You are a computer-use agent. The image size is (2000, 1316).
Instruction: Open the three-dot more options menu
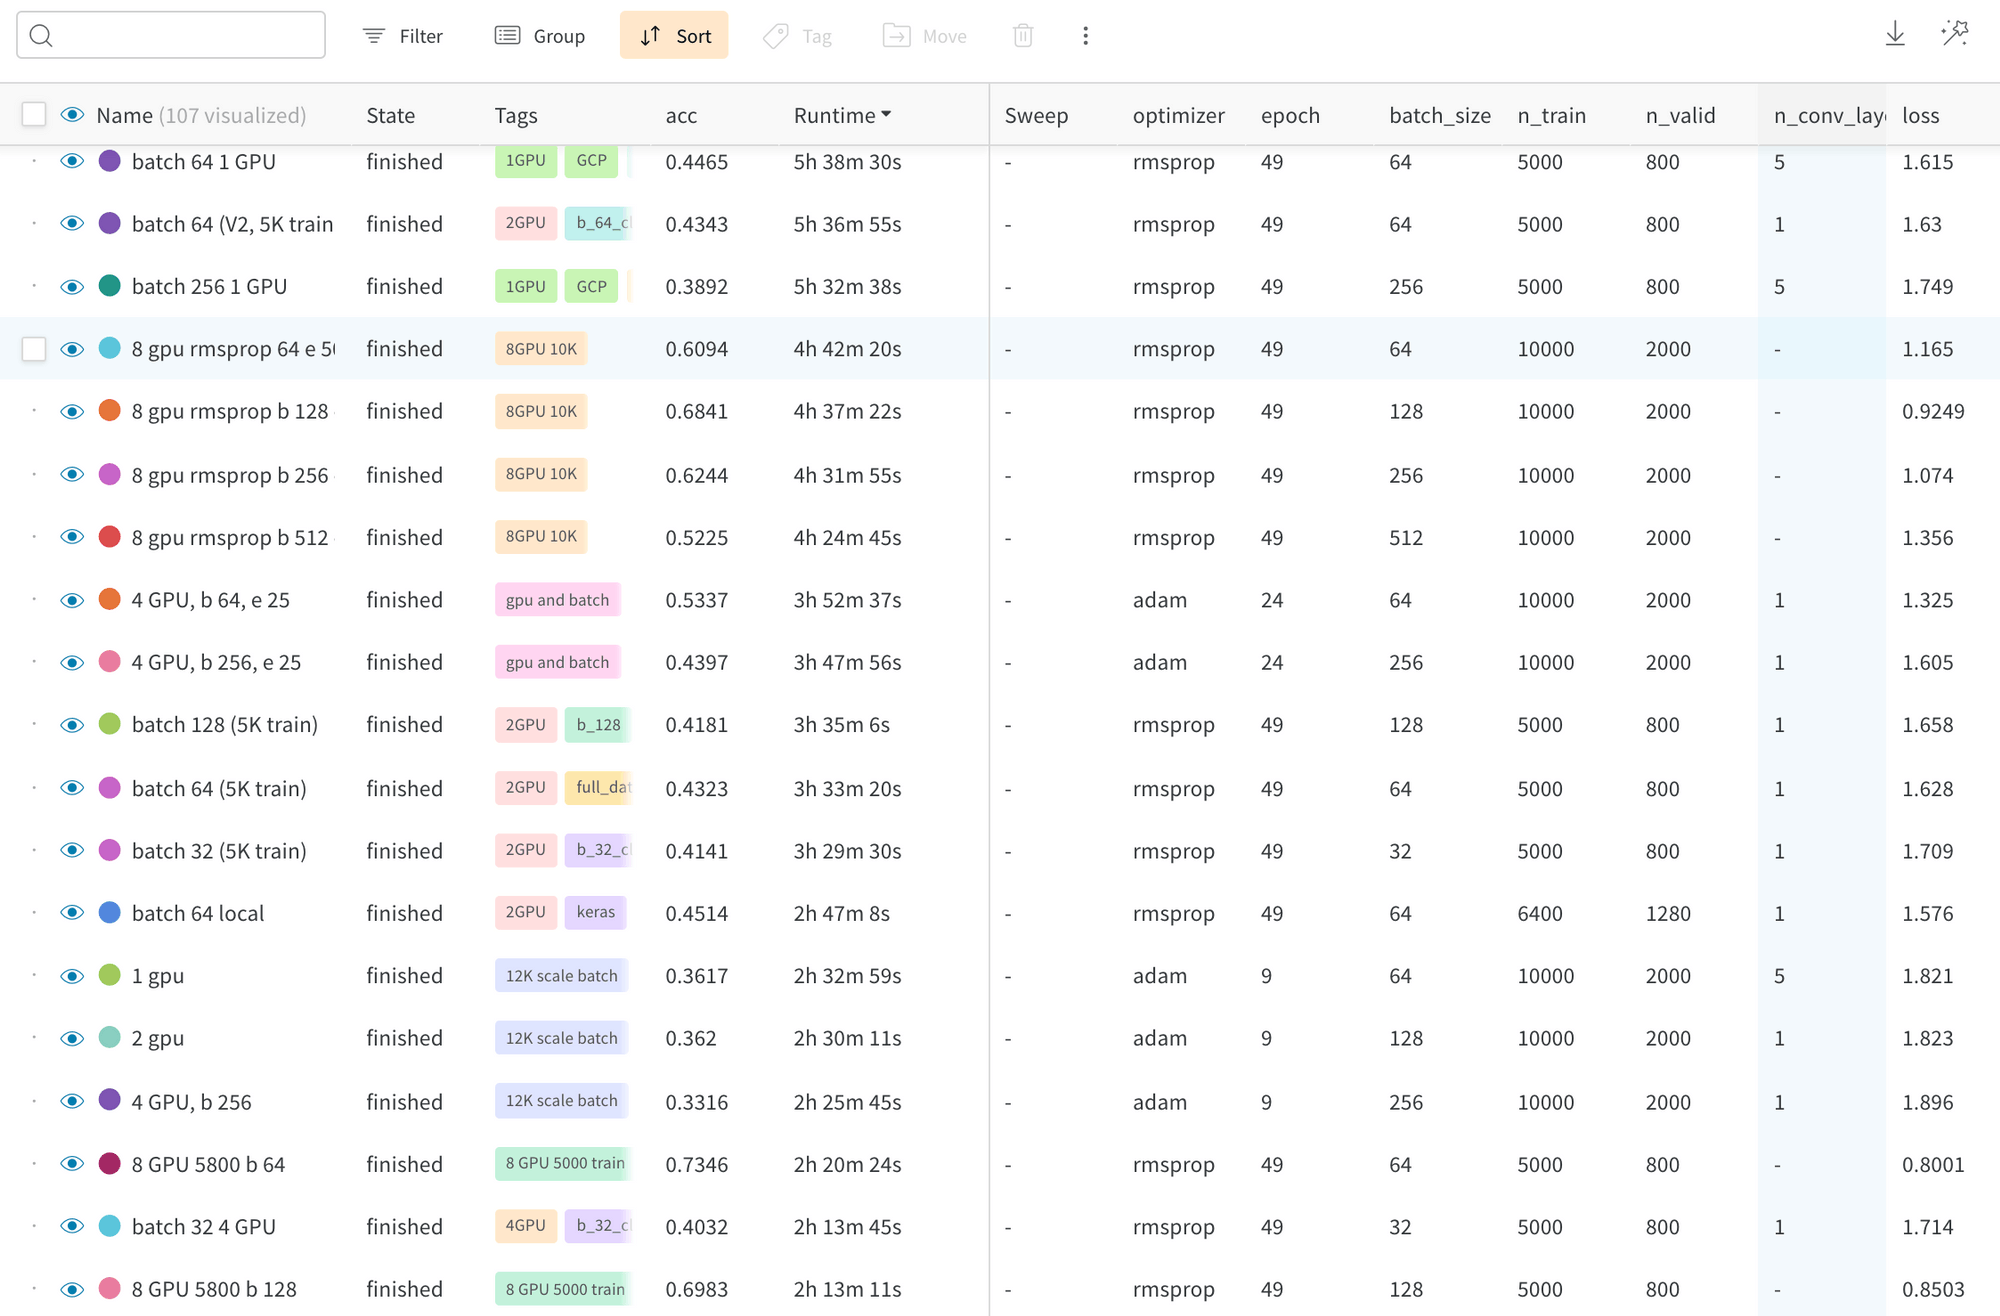point(1085,36)
